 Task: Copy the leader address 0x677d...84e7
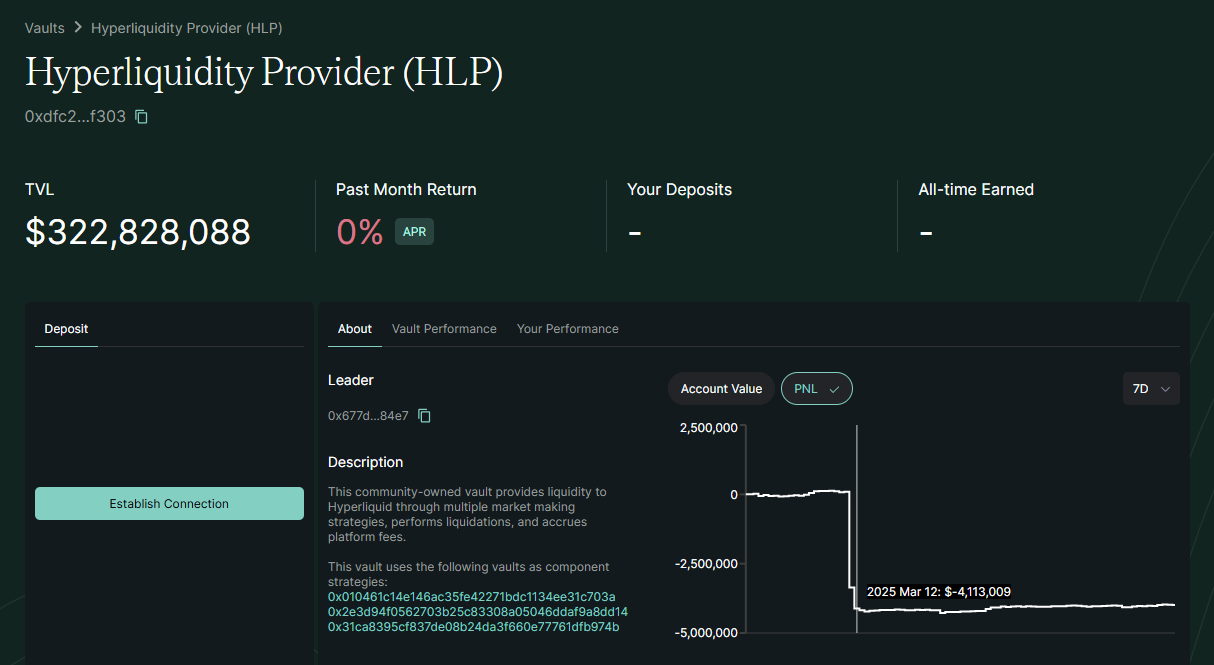coord(424,415)
